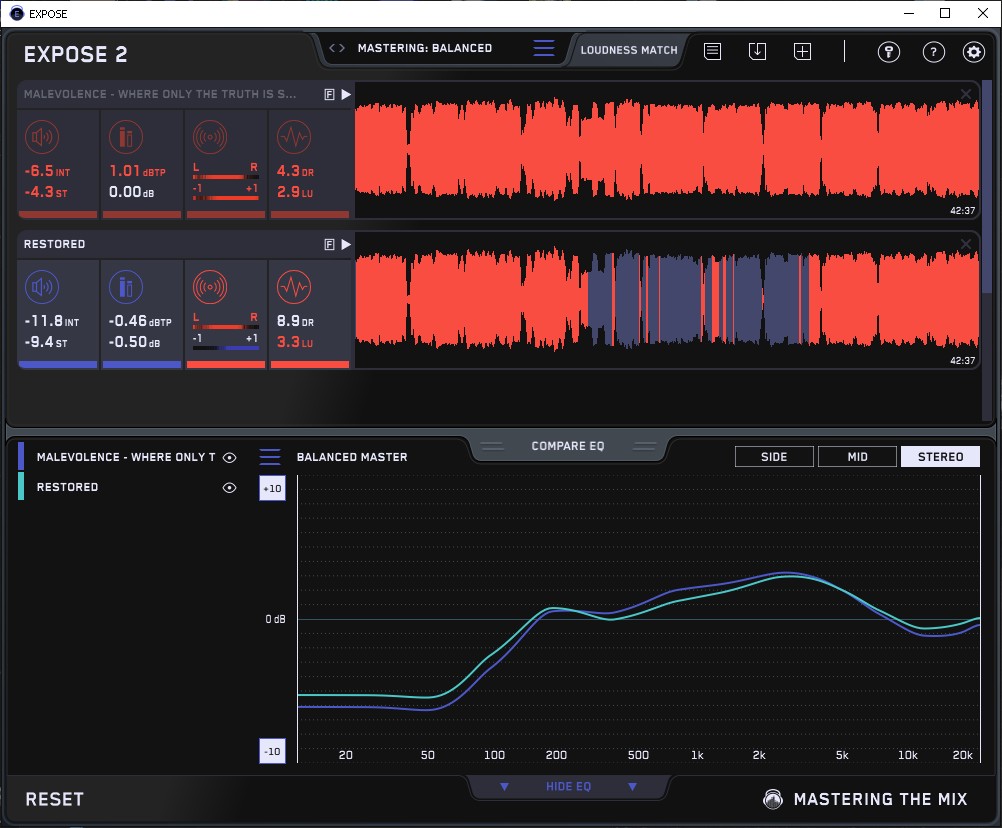The width and height of the screenshot is (1002, 828).
Task: Play the Malevolence track
Action: pyautogui.click(x=346, y=95)
